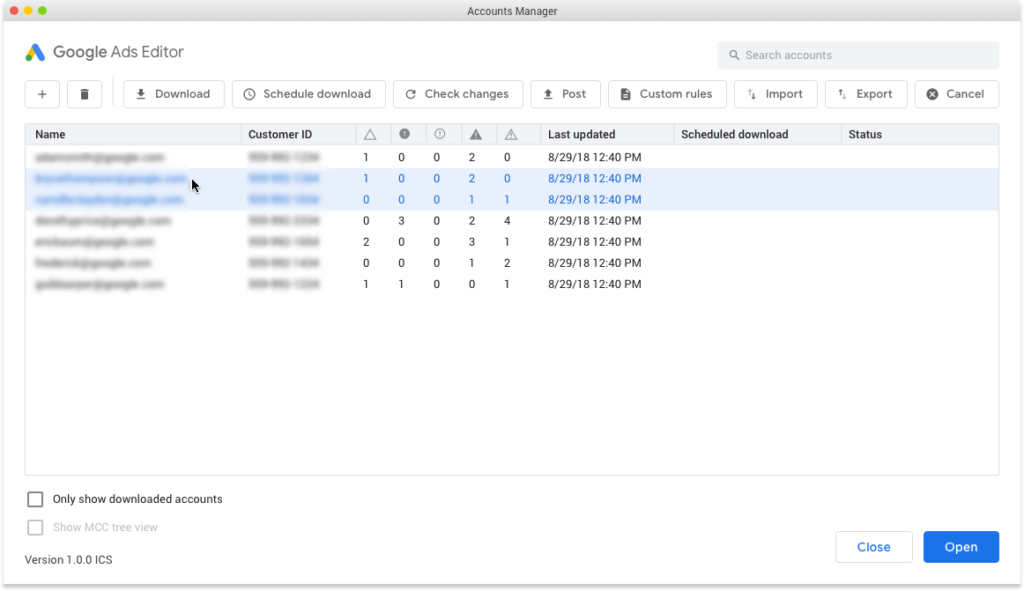This screenshot has height=591, width=1024.
Task: Sort by filled triangle warning column icon
Action: tap(475, 135)
